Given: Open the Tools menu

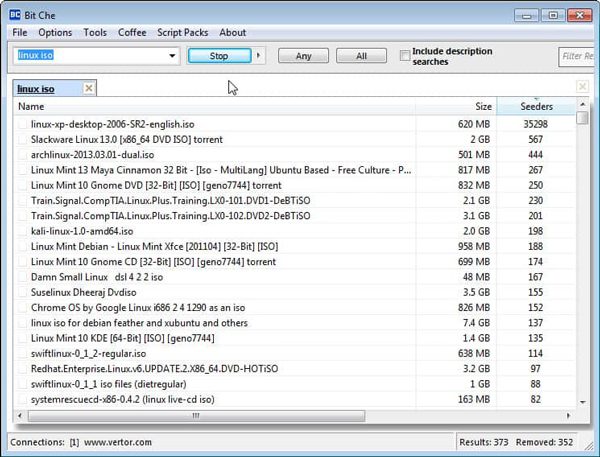Looking at the screenshot, I should tap(95, 33).
